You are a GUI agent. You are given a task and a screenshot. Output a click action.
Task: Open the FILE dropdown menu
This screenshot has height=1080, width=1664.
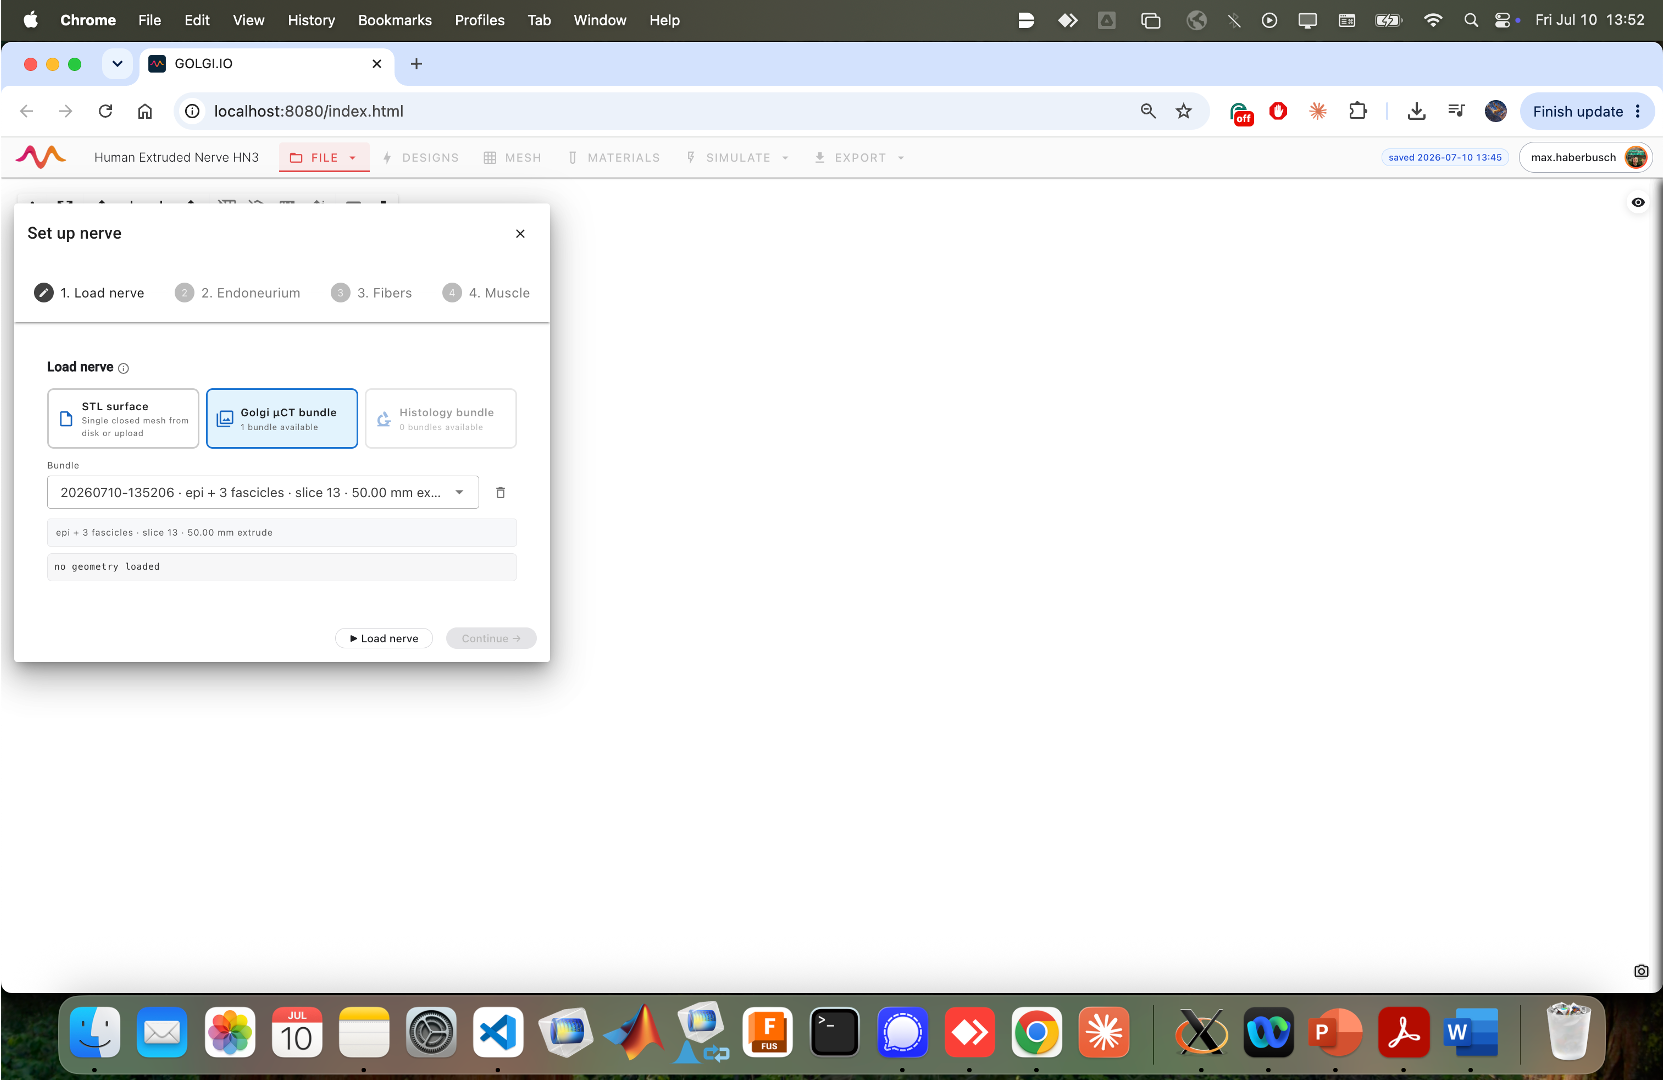pyautogui.click(x=324, y=158)
